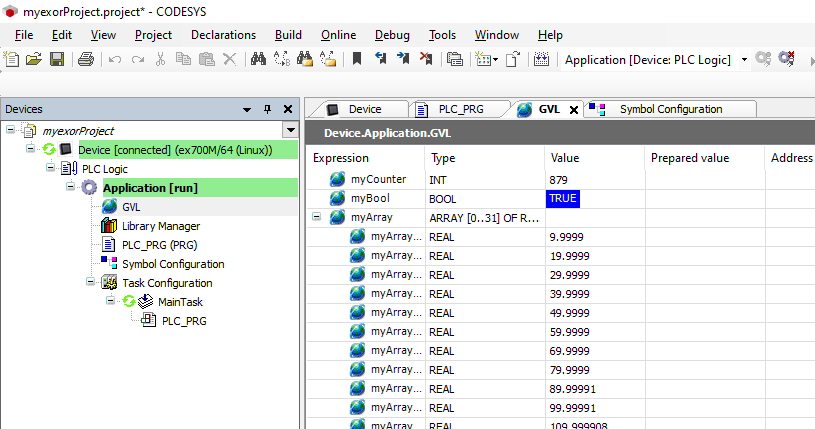Pin the Devices panel with the pushpin icon
The width and height of the screenshot is (815, 429).
coord(267,109)
